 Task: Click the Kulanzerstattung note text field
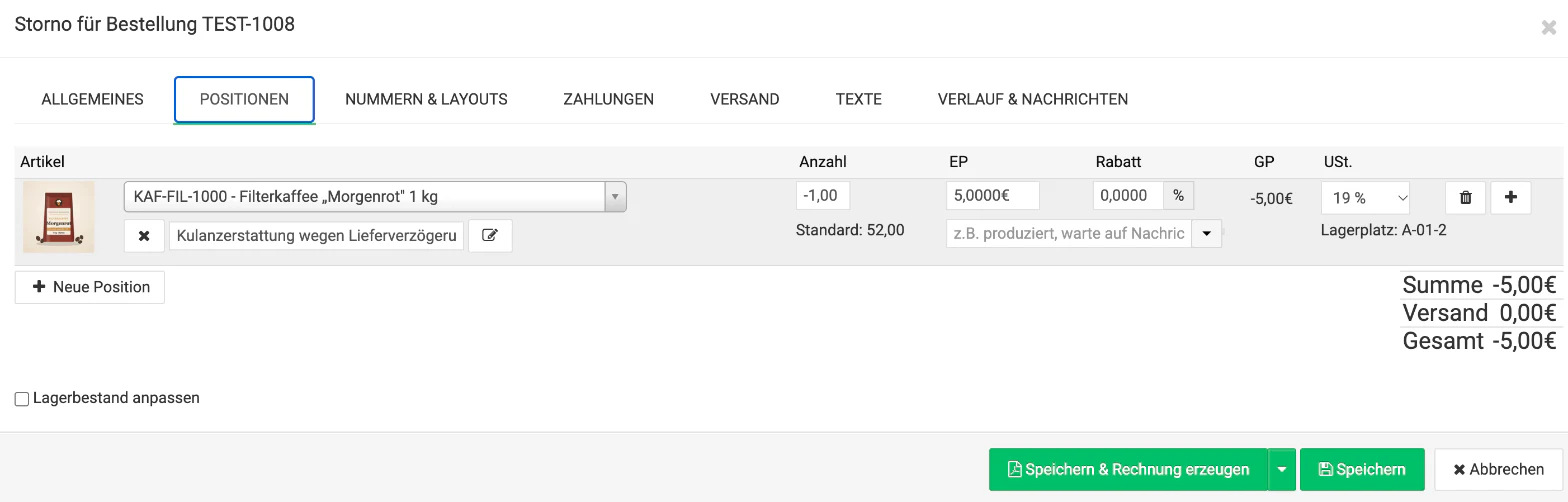pos(316,236)
